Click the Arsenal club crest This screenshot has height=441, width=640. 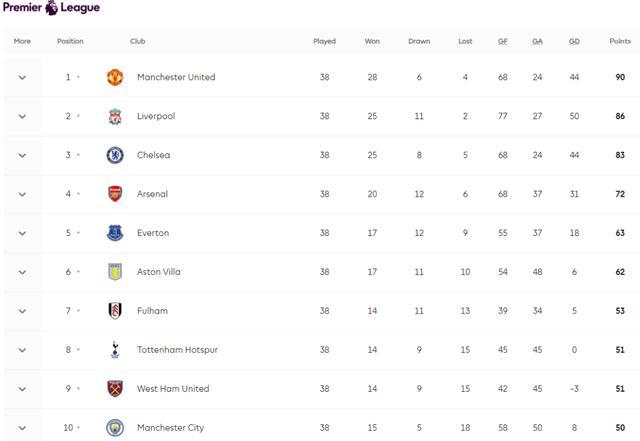pos(115,194)
